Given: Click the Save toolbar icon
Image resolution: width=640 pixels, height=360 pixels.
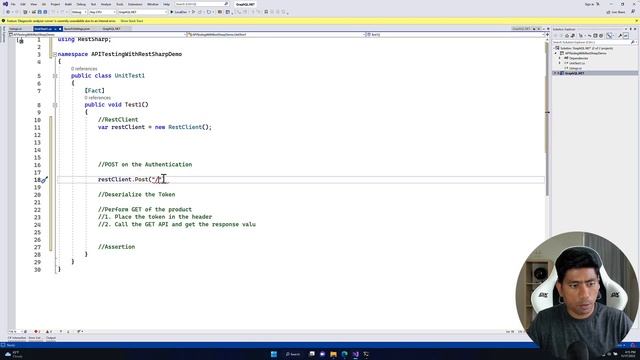Looking at the screenshot, I should tap(40, 12).
